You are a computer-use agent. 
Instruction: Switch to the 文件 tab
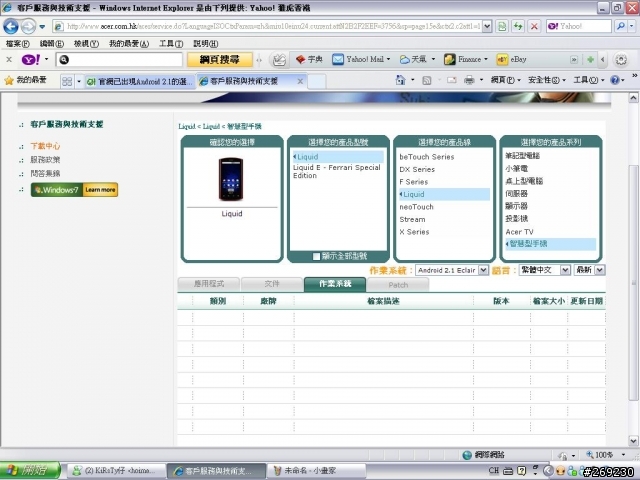click(x=272, y=284)
